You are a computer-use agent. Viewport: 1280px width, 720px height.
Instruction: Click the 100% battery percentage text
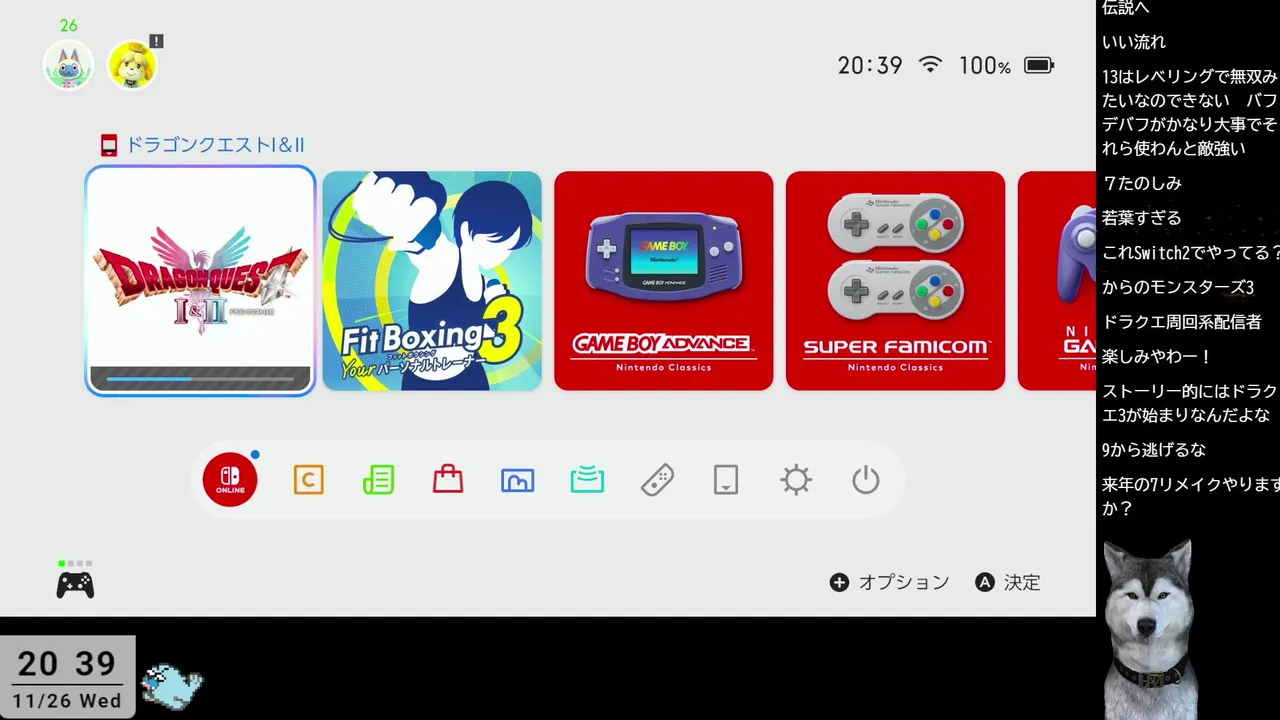pos(985,66)
